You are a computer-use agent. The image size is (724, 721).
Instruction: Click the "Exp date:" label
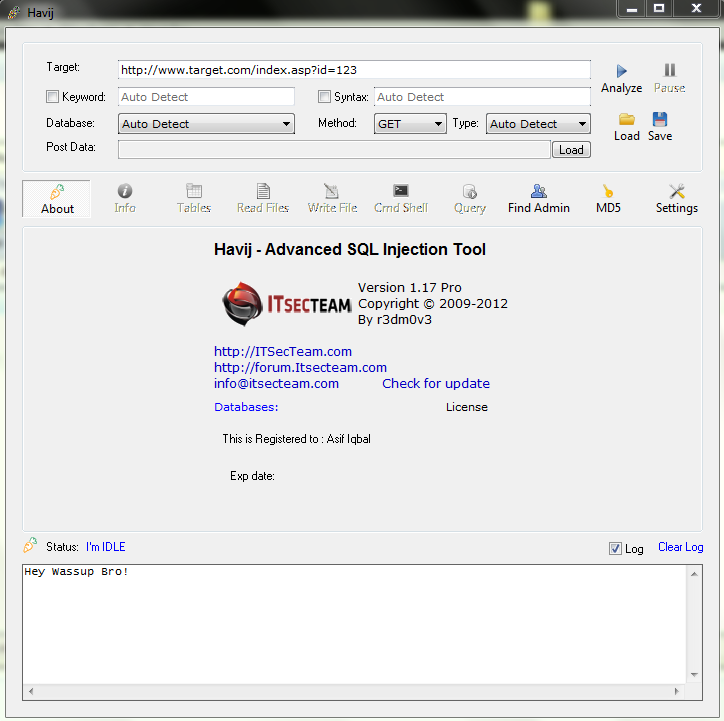[x=252, y=476]
